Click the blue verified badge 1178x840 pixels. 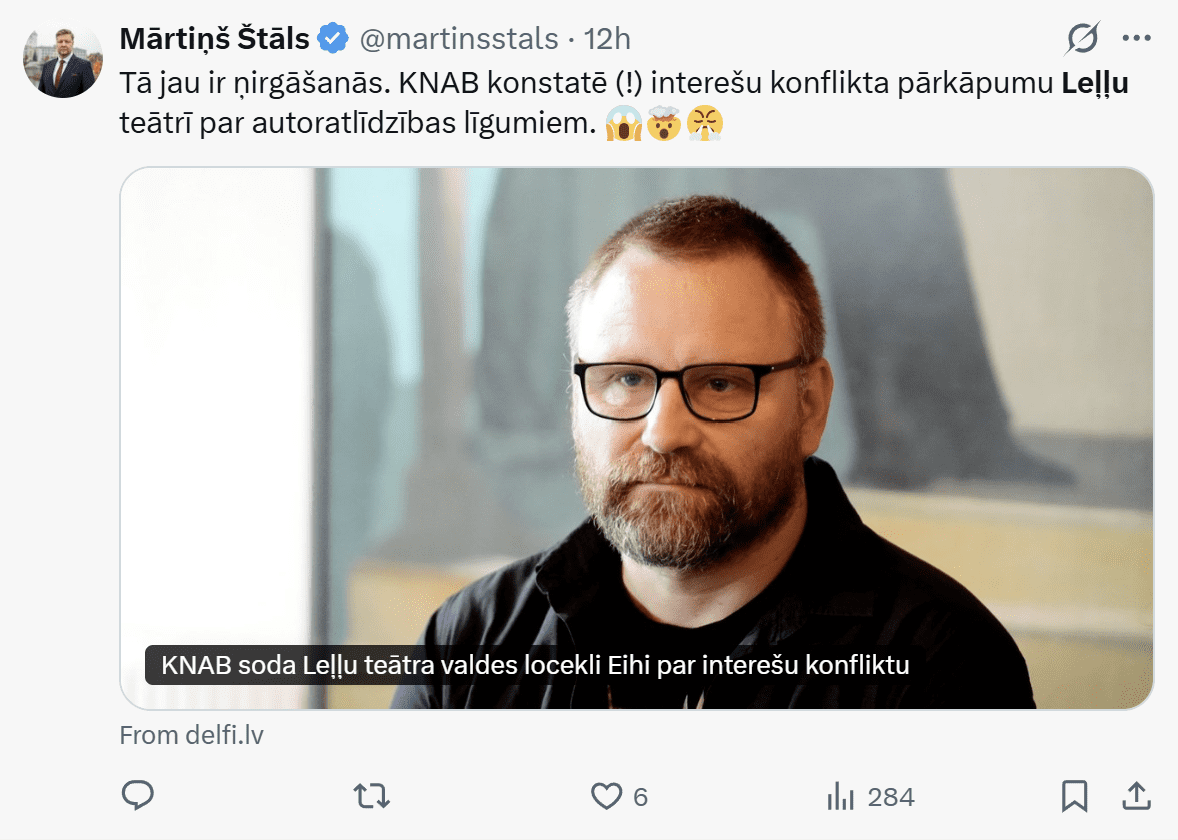tap(333, 39)
